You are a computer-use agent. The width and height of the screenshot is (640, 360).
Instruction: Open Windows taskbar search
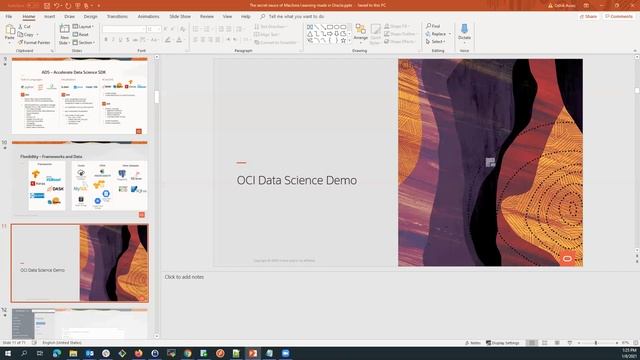[x=24, y=353]
